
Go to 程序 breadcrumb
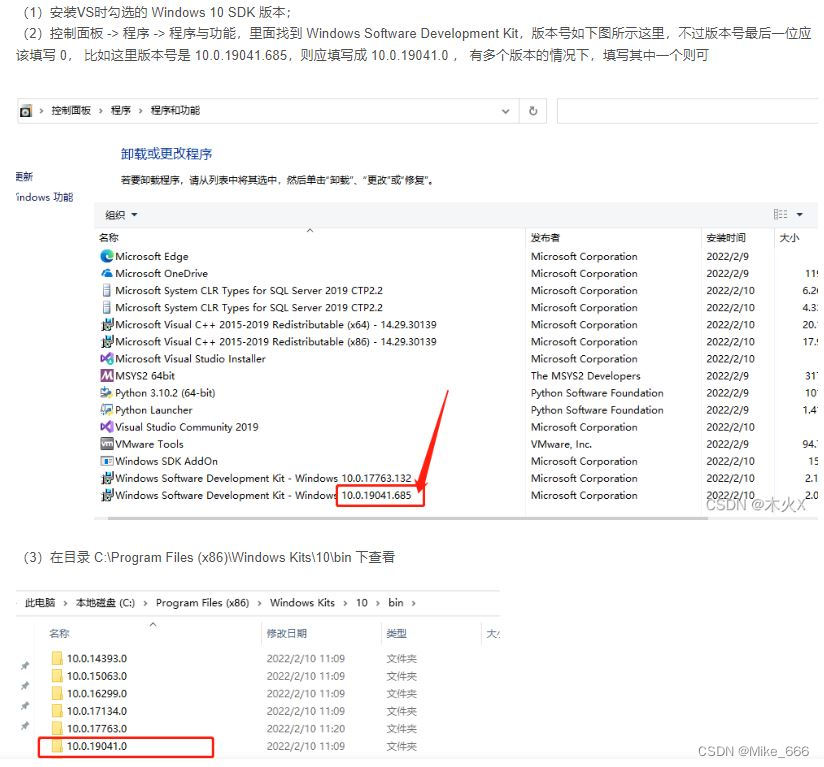click(120, 110)
